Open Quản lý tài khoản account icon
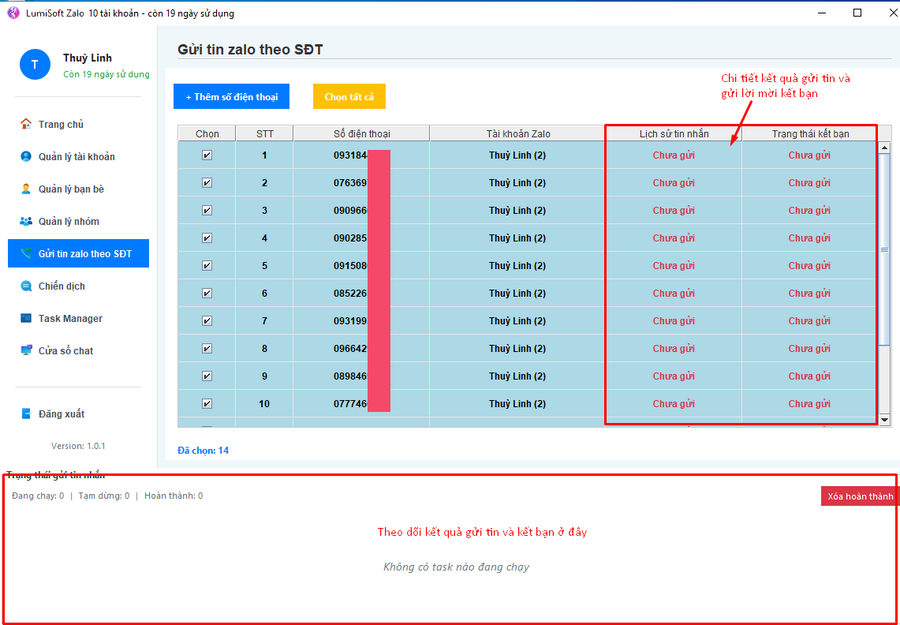900x625 pixels. pyautogui.click(x=26, y=157)
